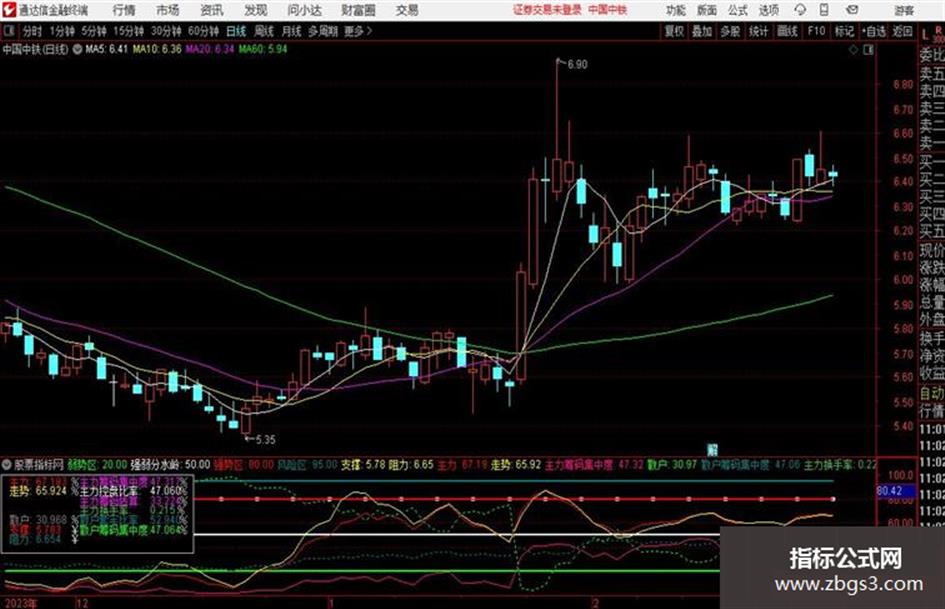The width and height of the screenshot is (945, 609).
Task: Open the F10 company info
Action: click(x=816, y=31)
